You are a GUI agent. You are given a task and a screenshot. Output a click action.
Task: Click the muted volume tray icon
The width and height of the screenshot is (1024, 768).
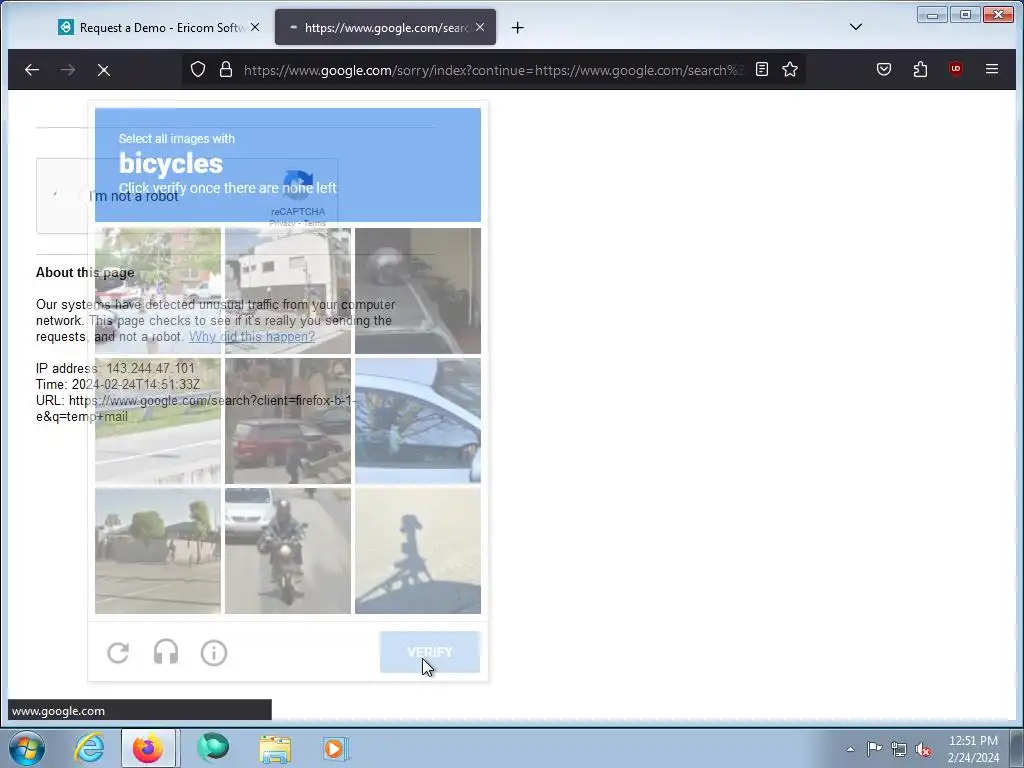click(x=923, y=749)
